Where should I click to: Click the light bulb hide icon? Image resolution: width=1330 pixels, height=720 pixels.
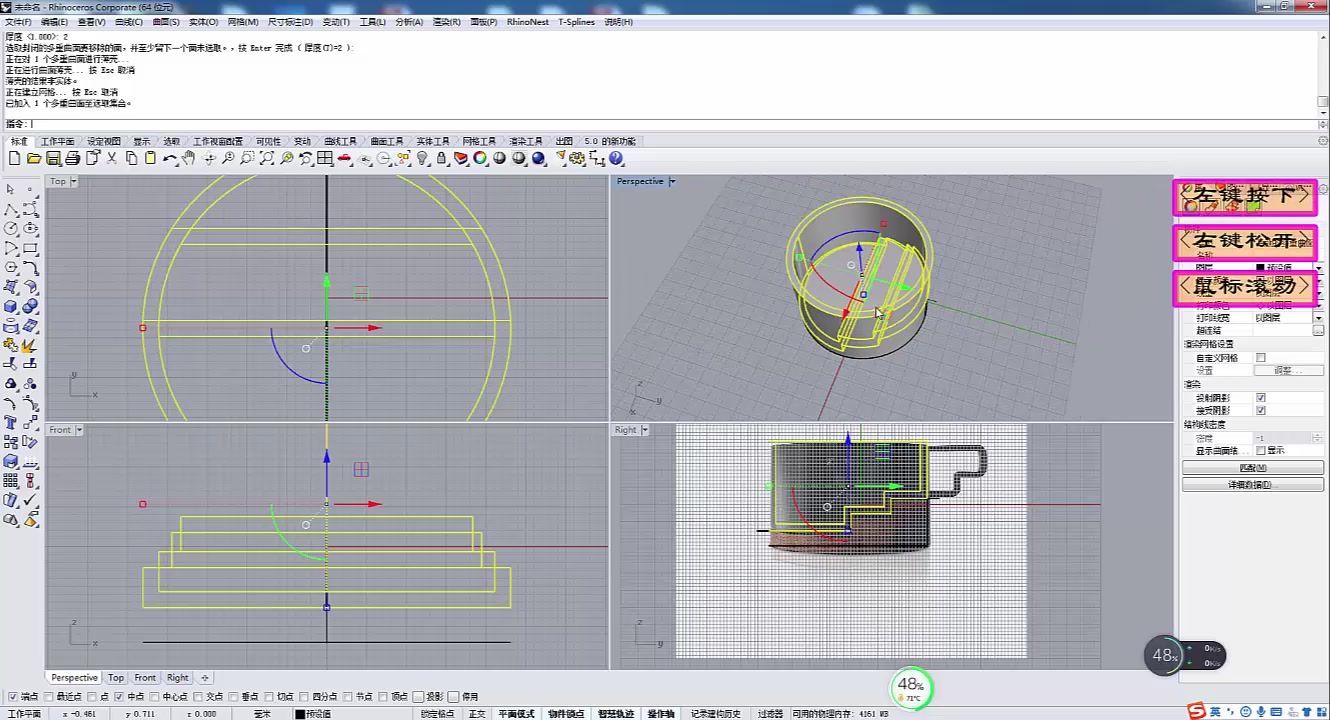point(423,158)
